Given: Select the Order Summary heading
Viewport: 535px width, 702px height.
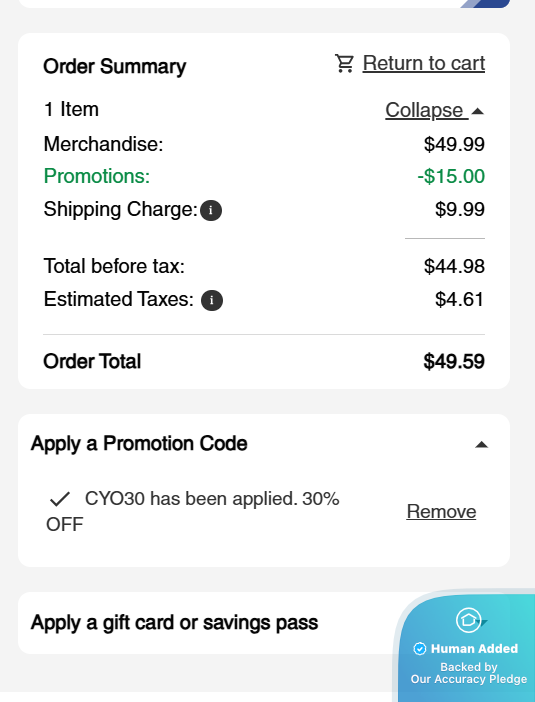Looking at the screenshot, I should point(115,67).
